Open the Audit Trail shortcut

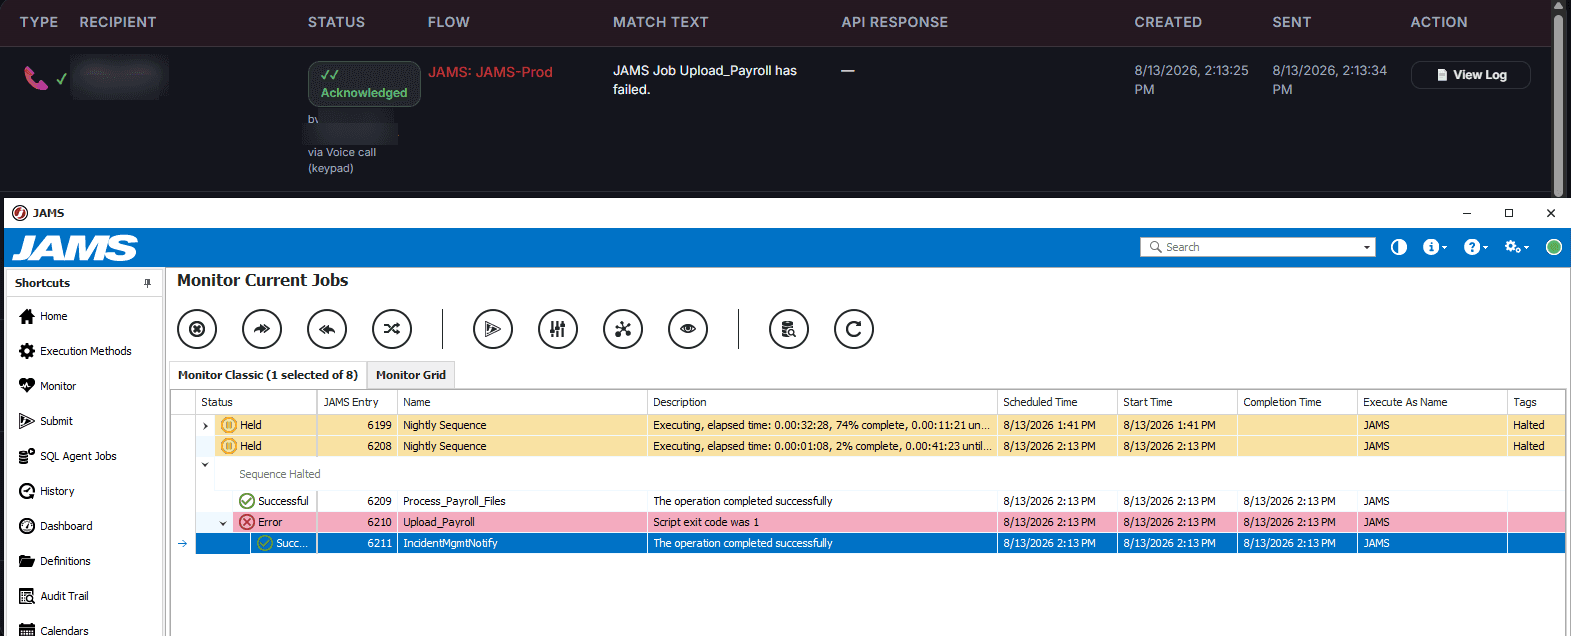tap(54, 596)
